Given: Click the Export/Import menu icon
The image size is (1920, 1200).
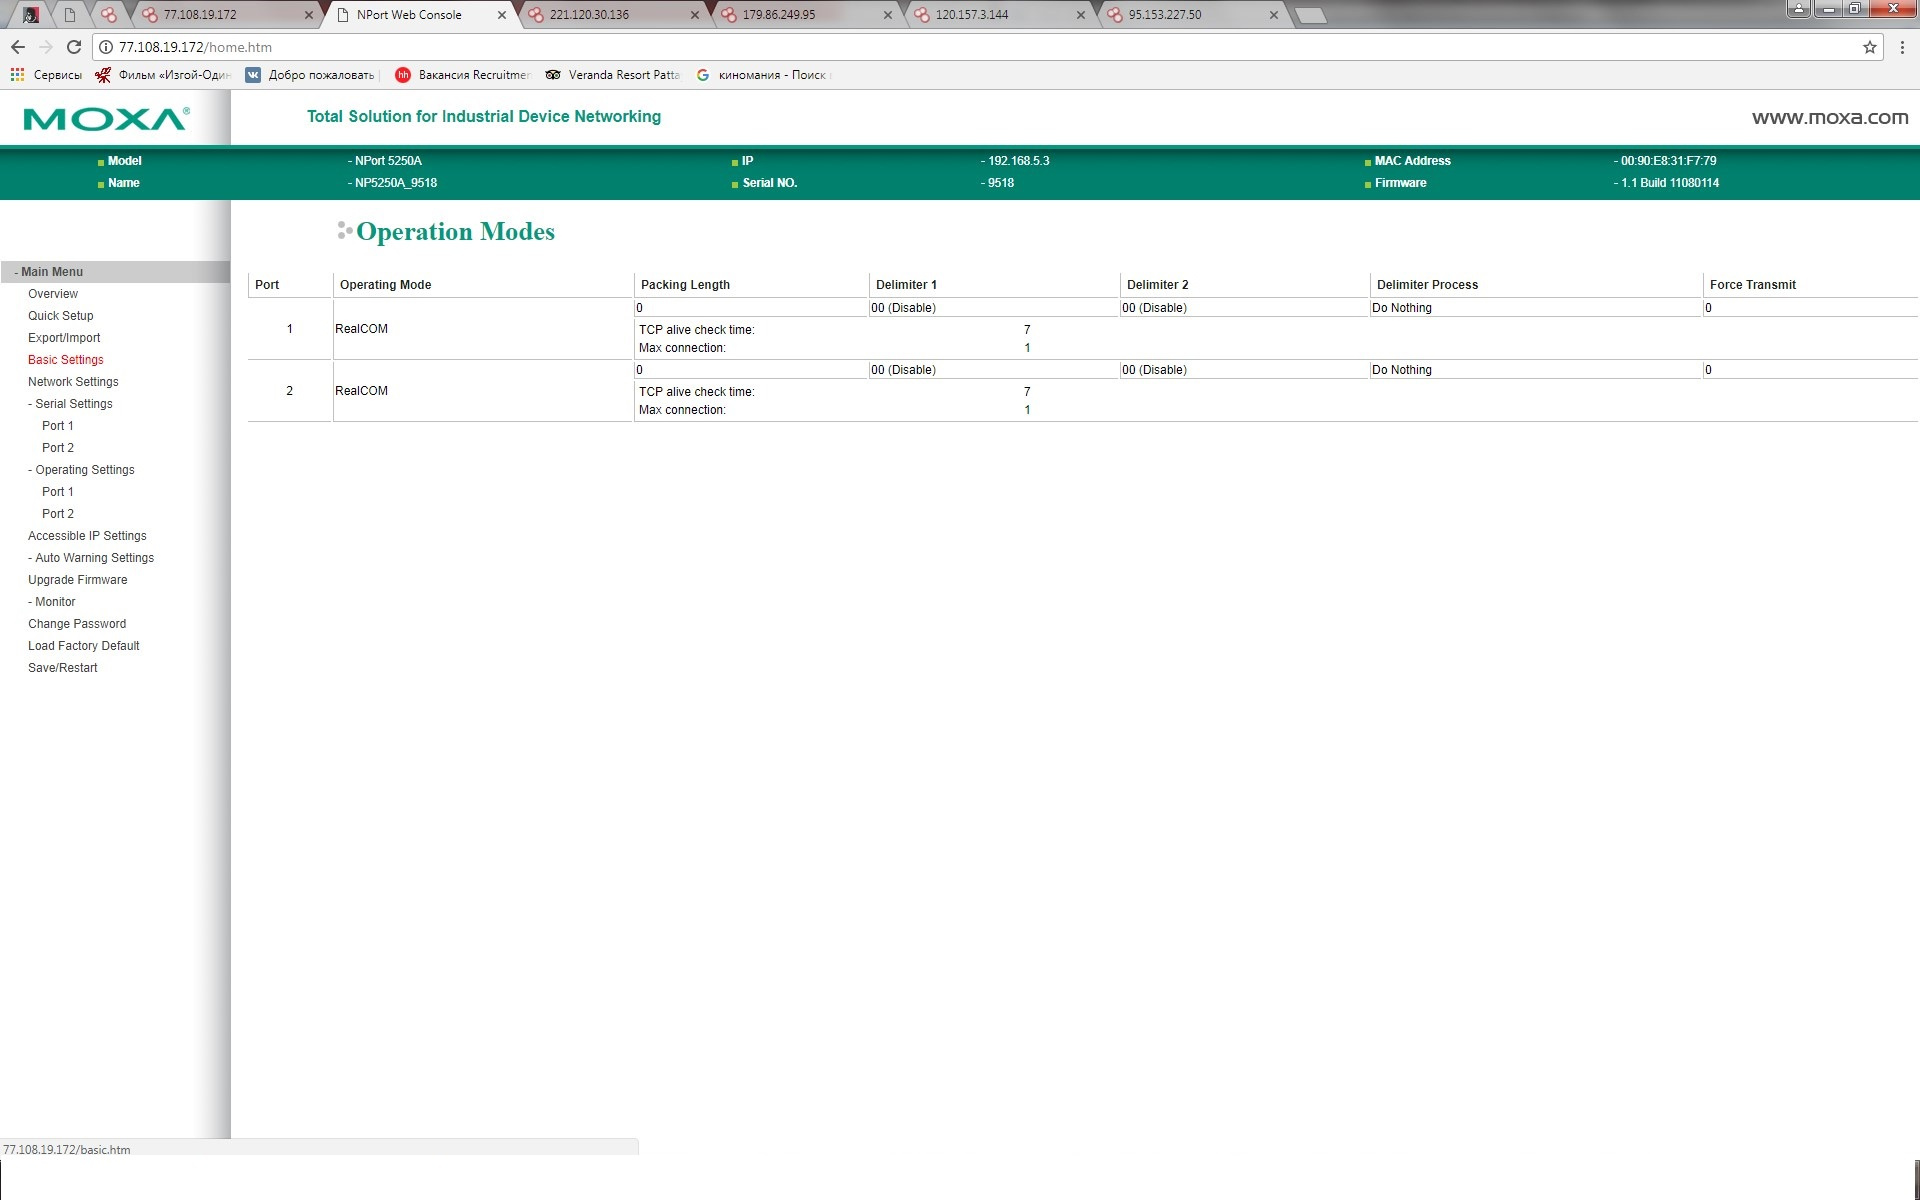Looking at the screenshot, I should point(64,337).
